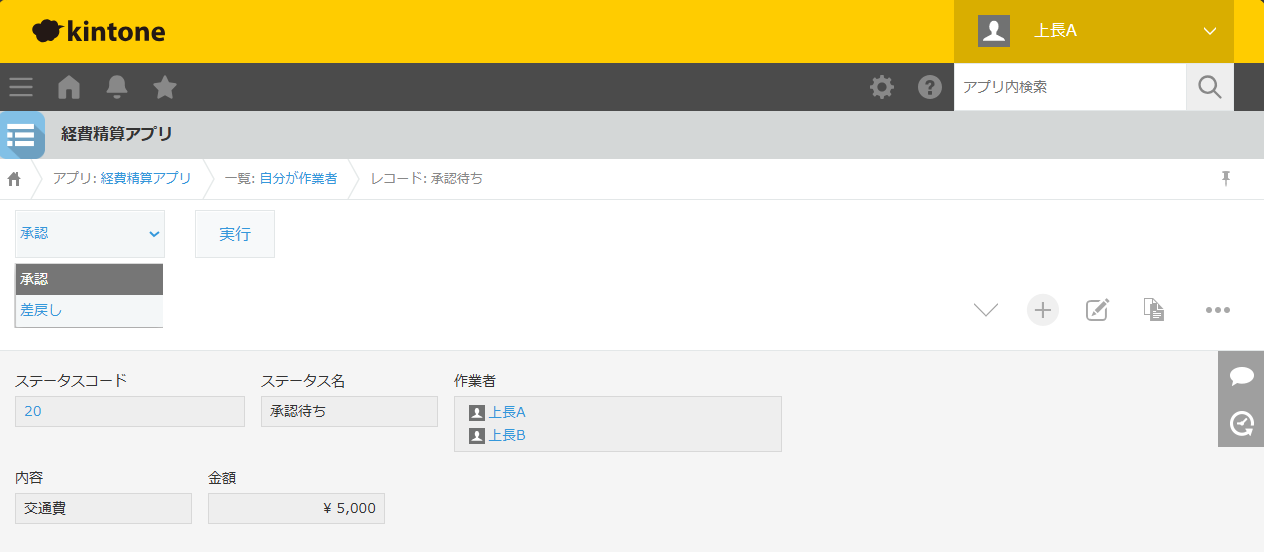Open the notifications bell
The height and width of the screenshot is (552, 1264).
117,87
